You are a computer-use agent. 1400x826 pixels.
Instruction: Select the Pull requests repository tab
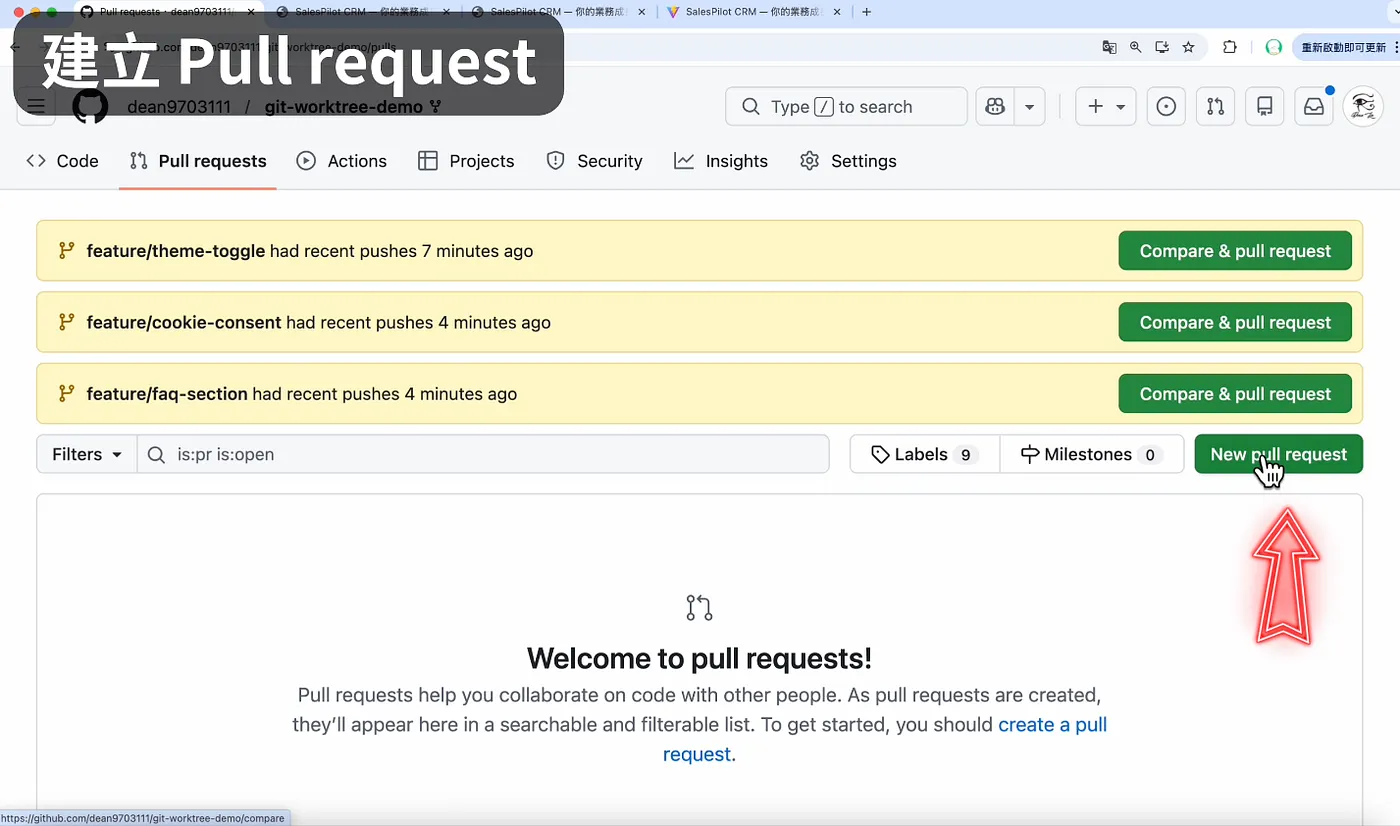198,161
